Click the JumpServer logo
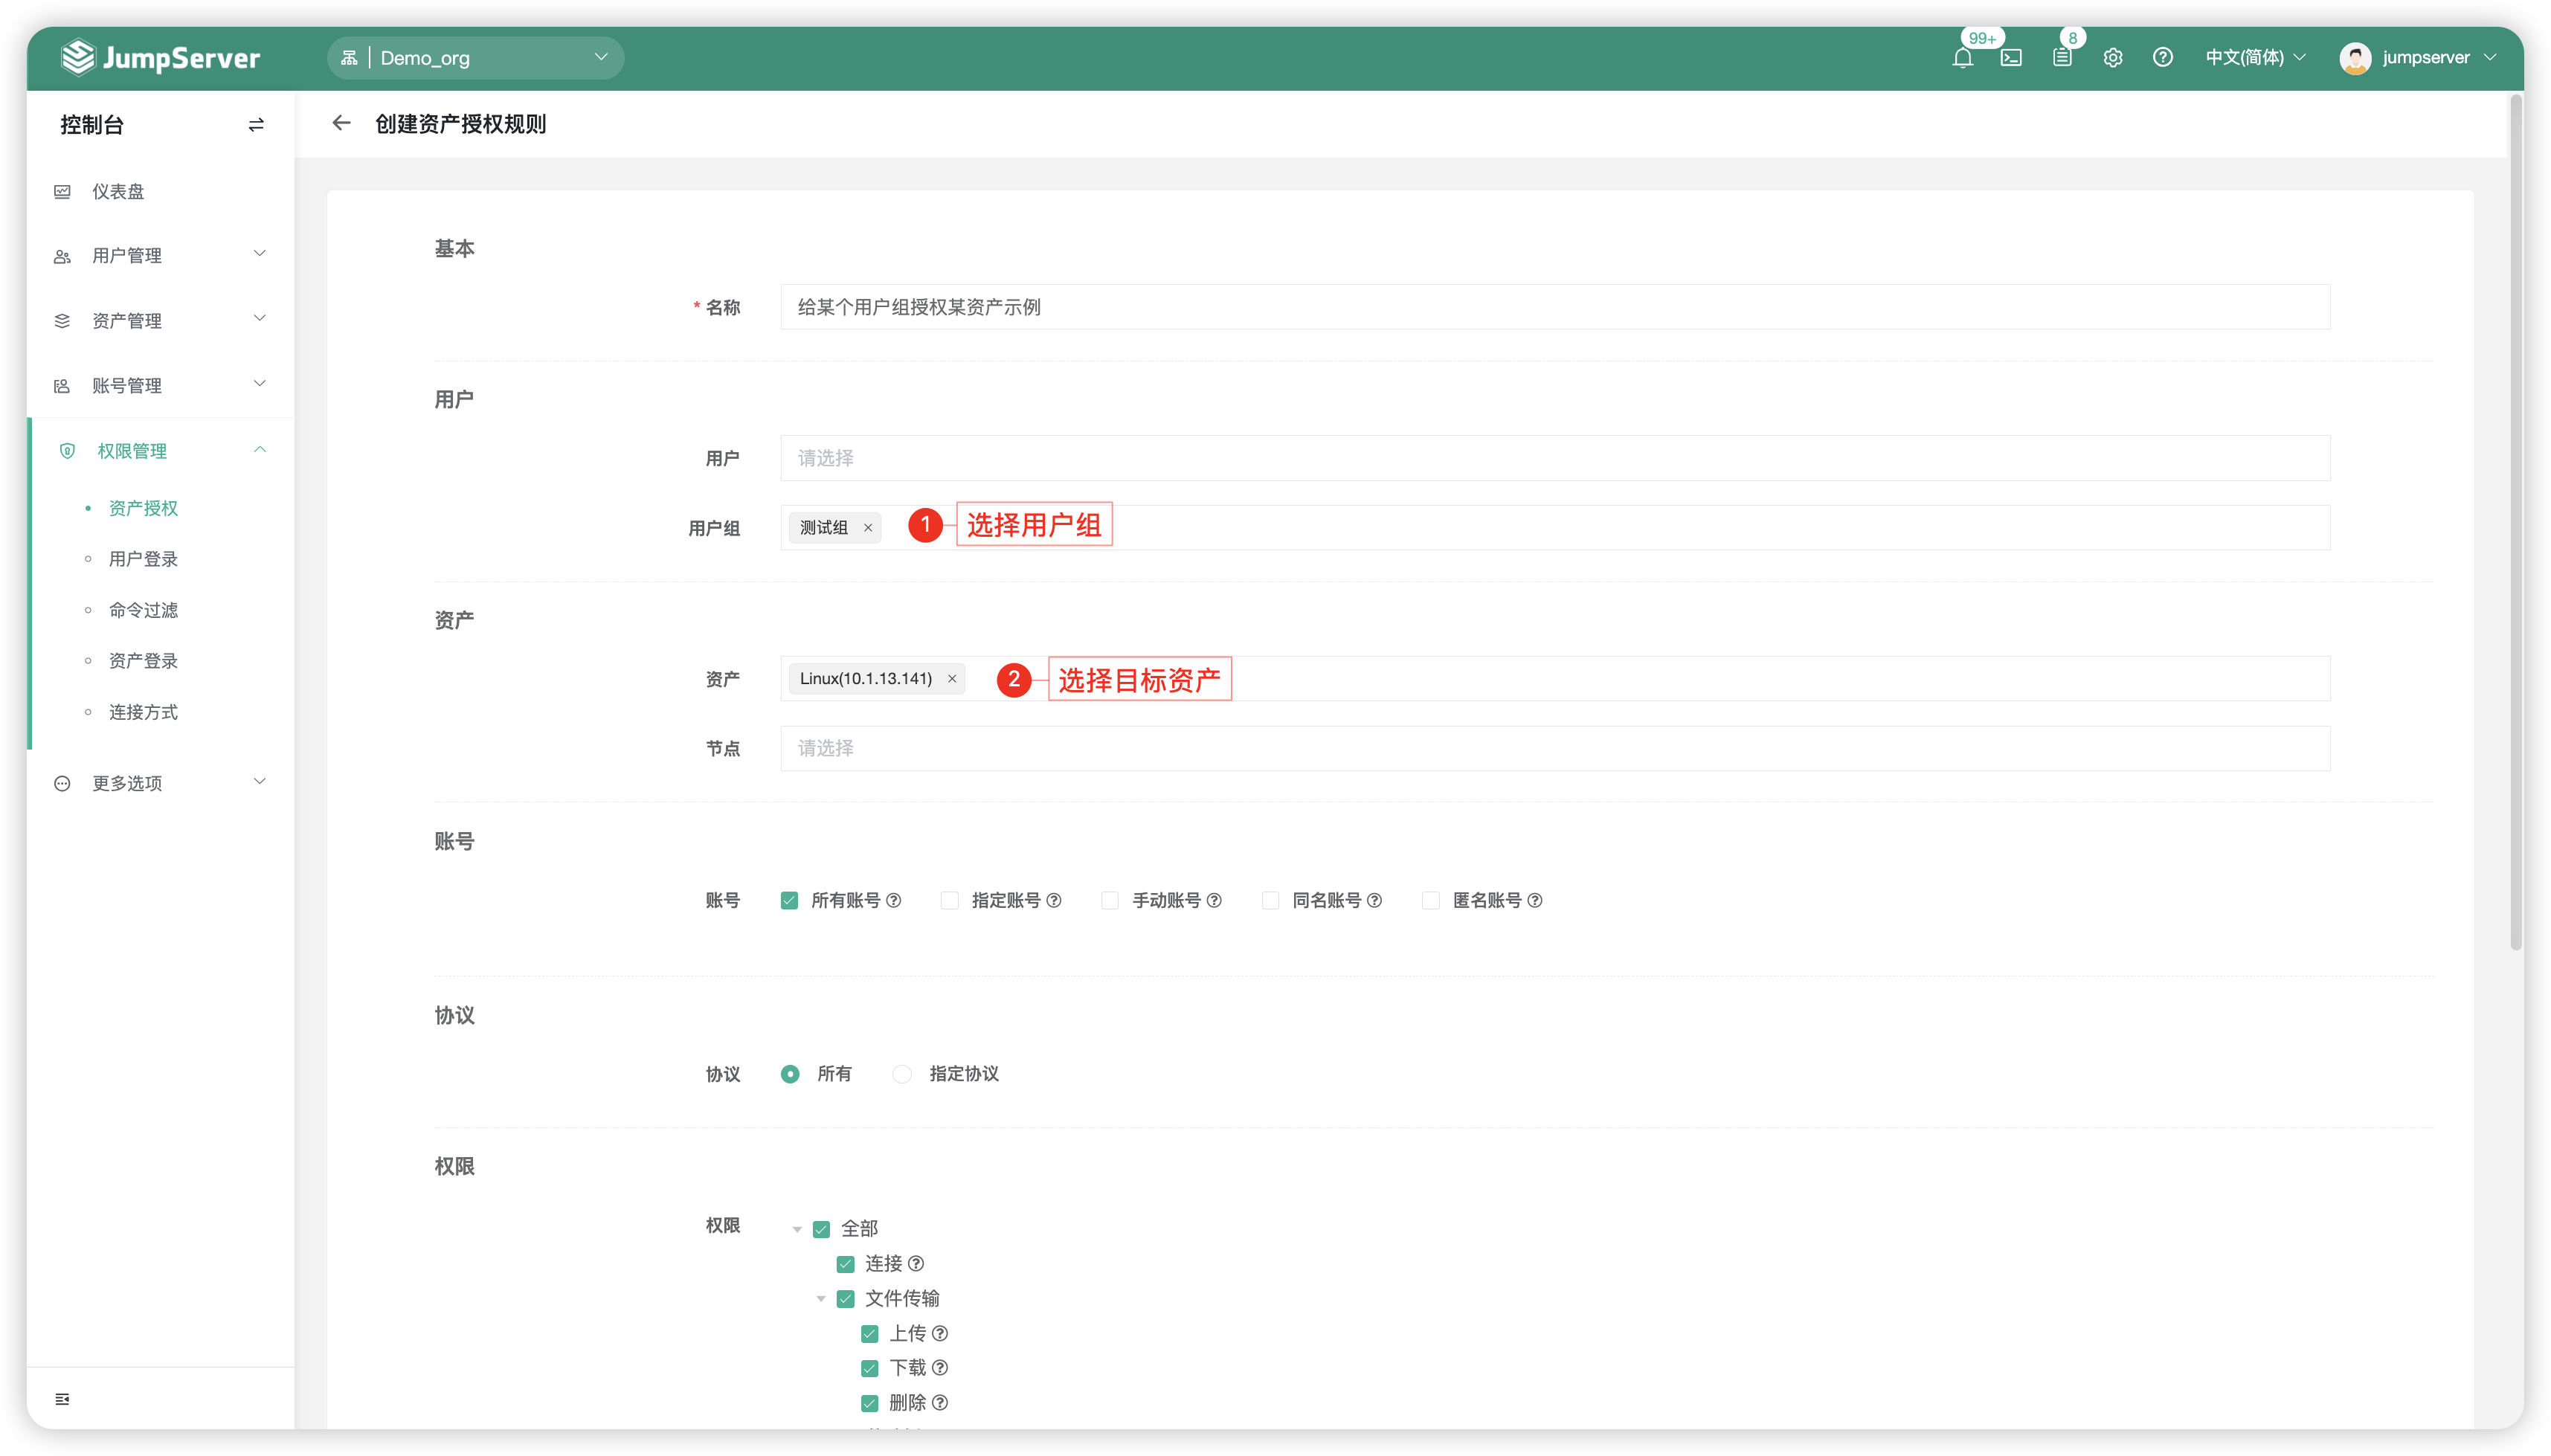The width and height of the screenshot is (2551, 1456). (160, 58)
